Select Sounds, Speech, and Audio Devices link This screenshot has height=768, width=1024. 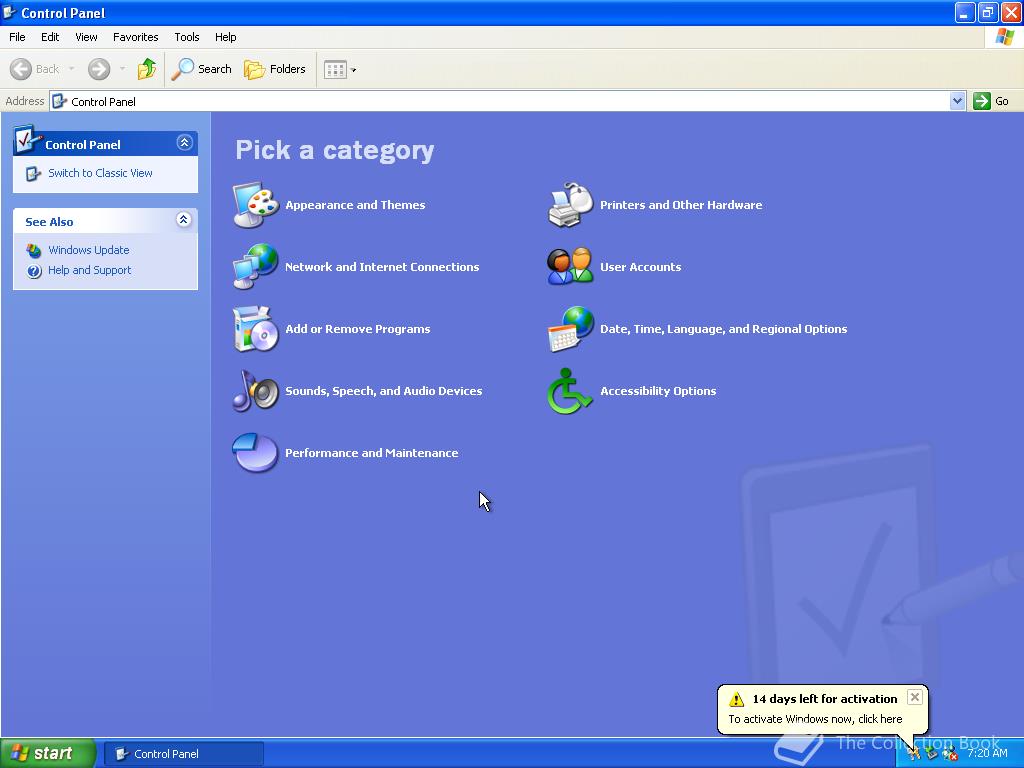pyautogui.click(x=384, y=391)
